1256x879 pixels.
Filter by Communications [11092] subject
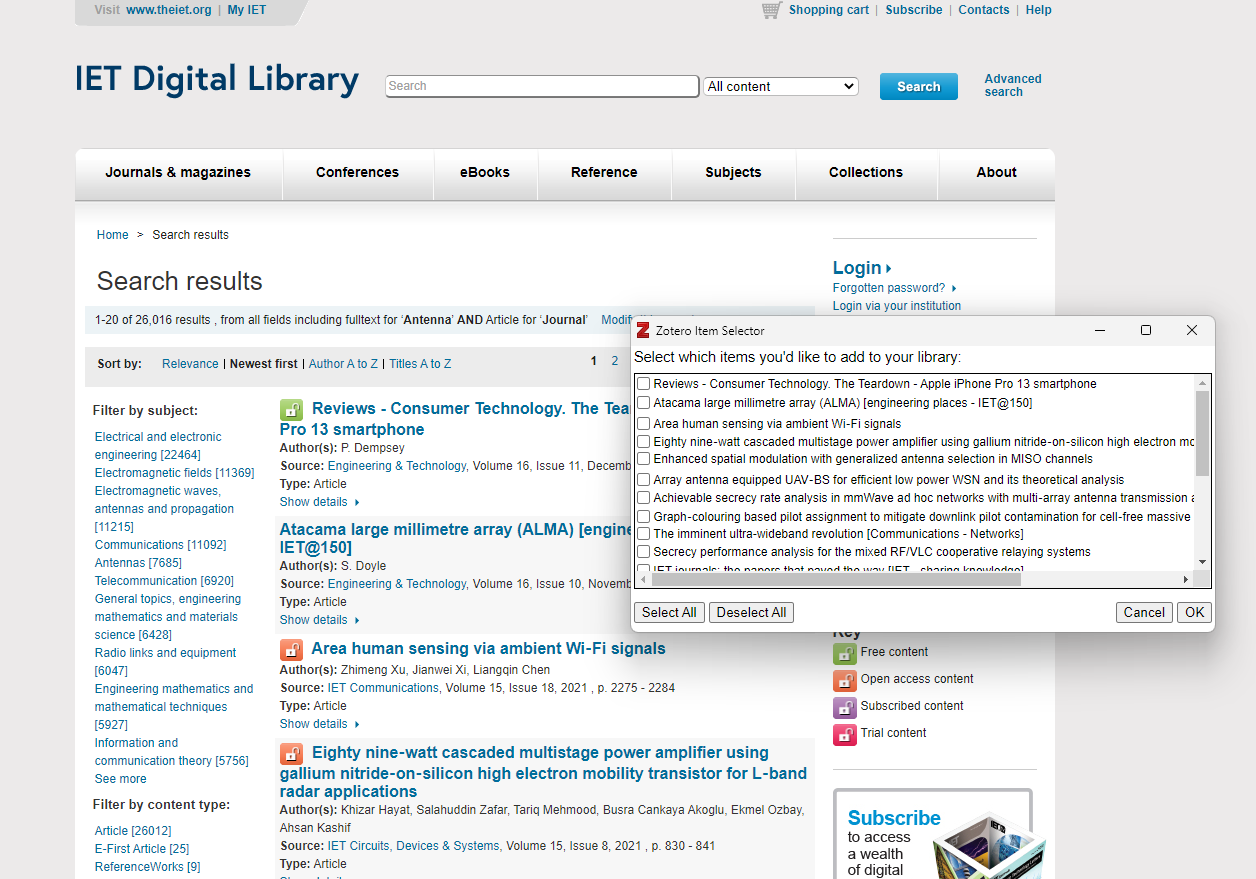tap(160, 545)
